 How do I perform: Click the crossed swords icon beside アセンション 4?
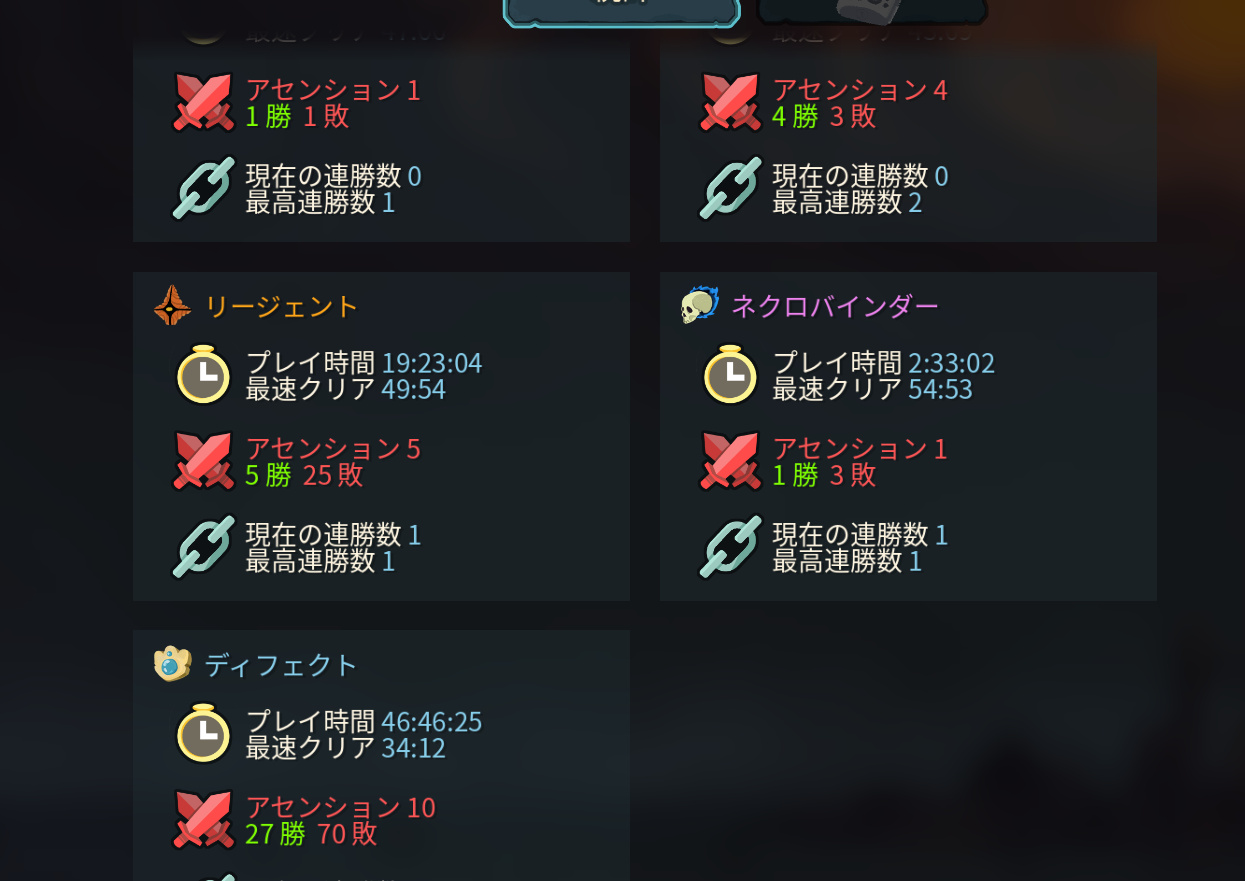pyautogui.click(x=731, y=102)
